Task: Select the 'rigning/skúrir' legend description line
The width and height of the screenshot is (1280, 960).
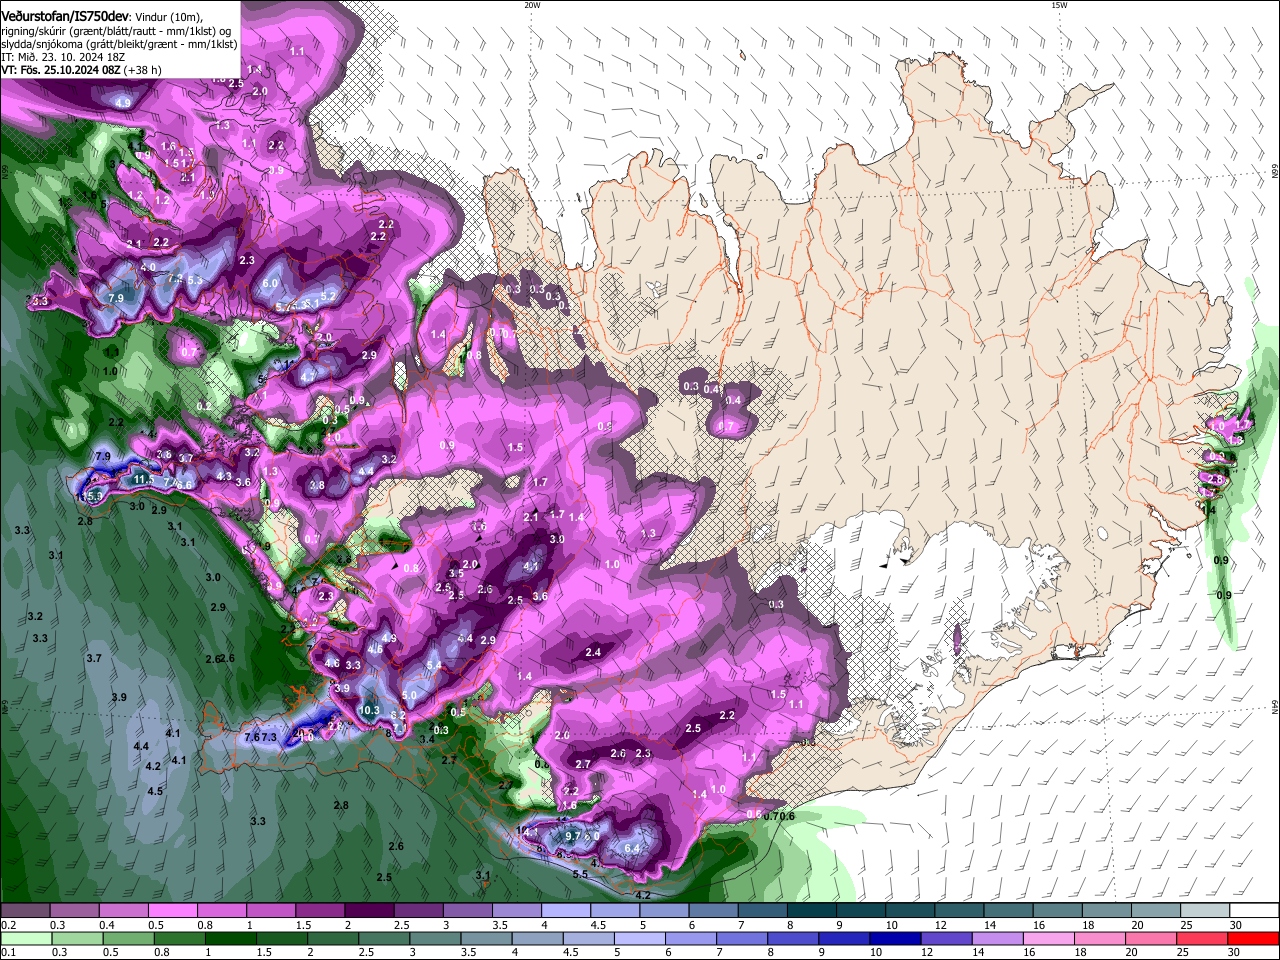Action: point(114,30)
